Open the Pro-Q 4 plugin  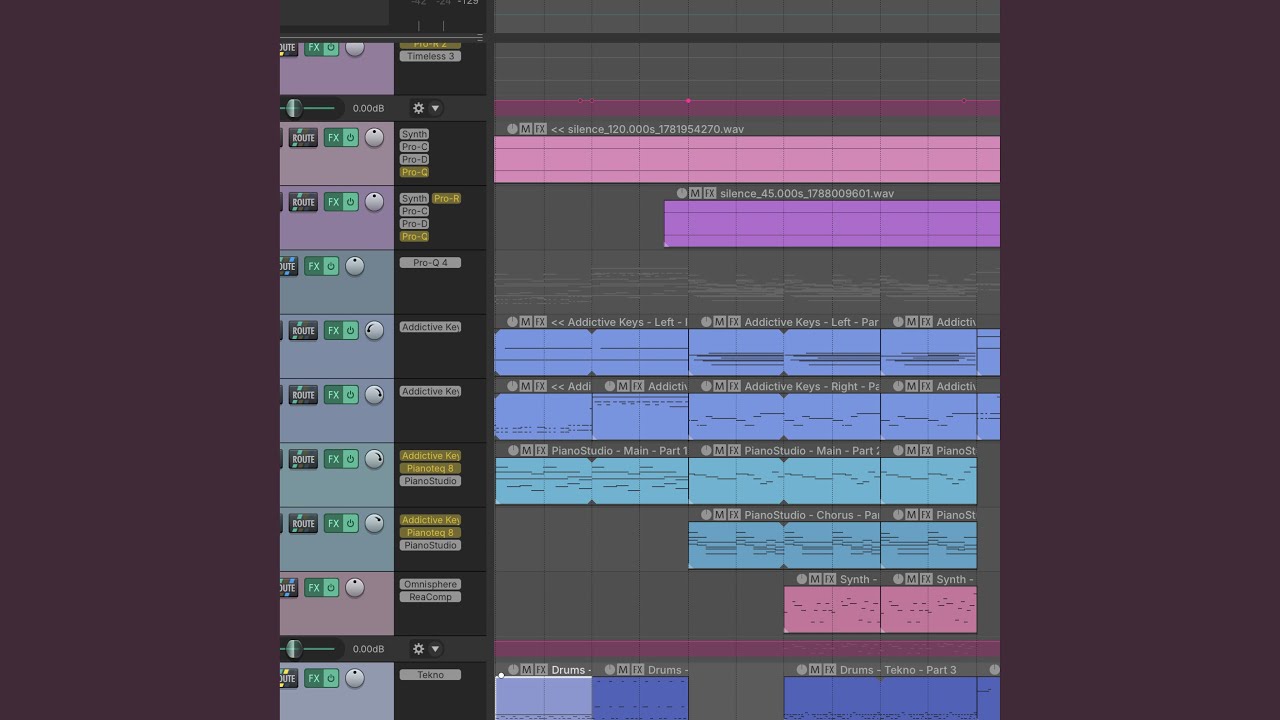(x=430, y=263)
